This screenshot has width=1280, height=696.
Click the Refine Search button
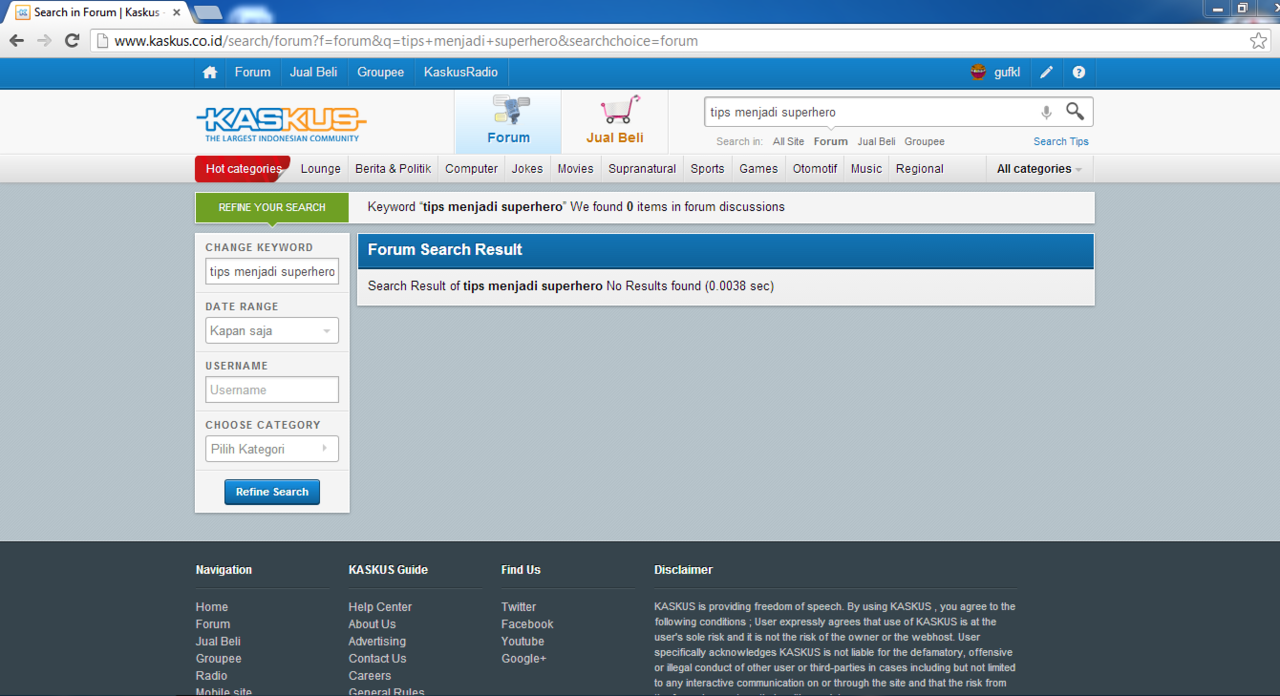point(272,492)
